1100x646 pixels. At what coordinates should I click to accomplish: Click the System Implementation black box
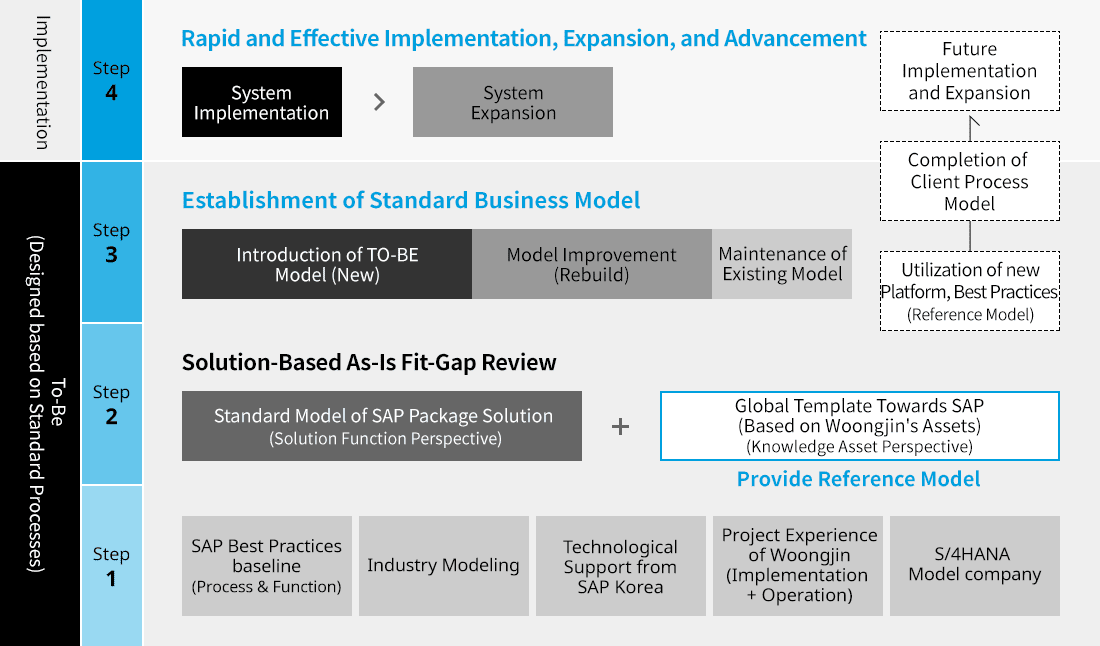click(262, 102)
